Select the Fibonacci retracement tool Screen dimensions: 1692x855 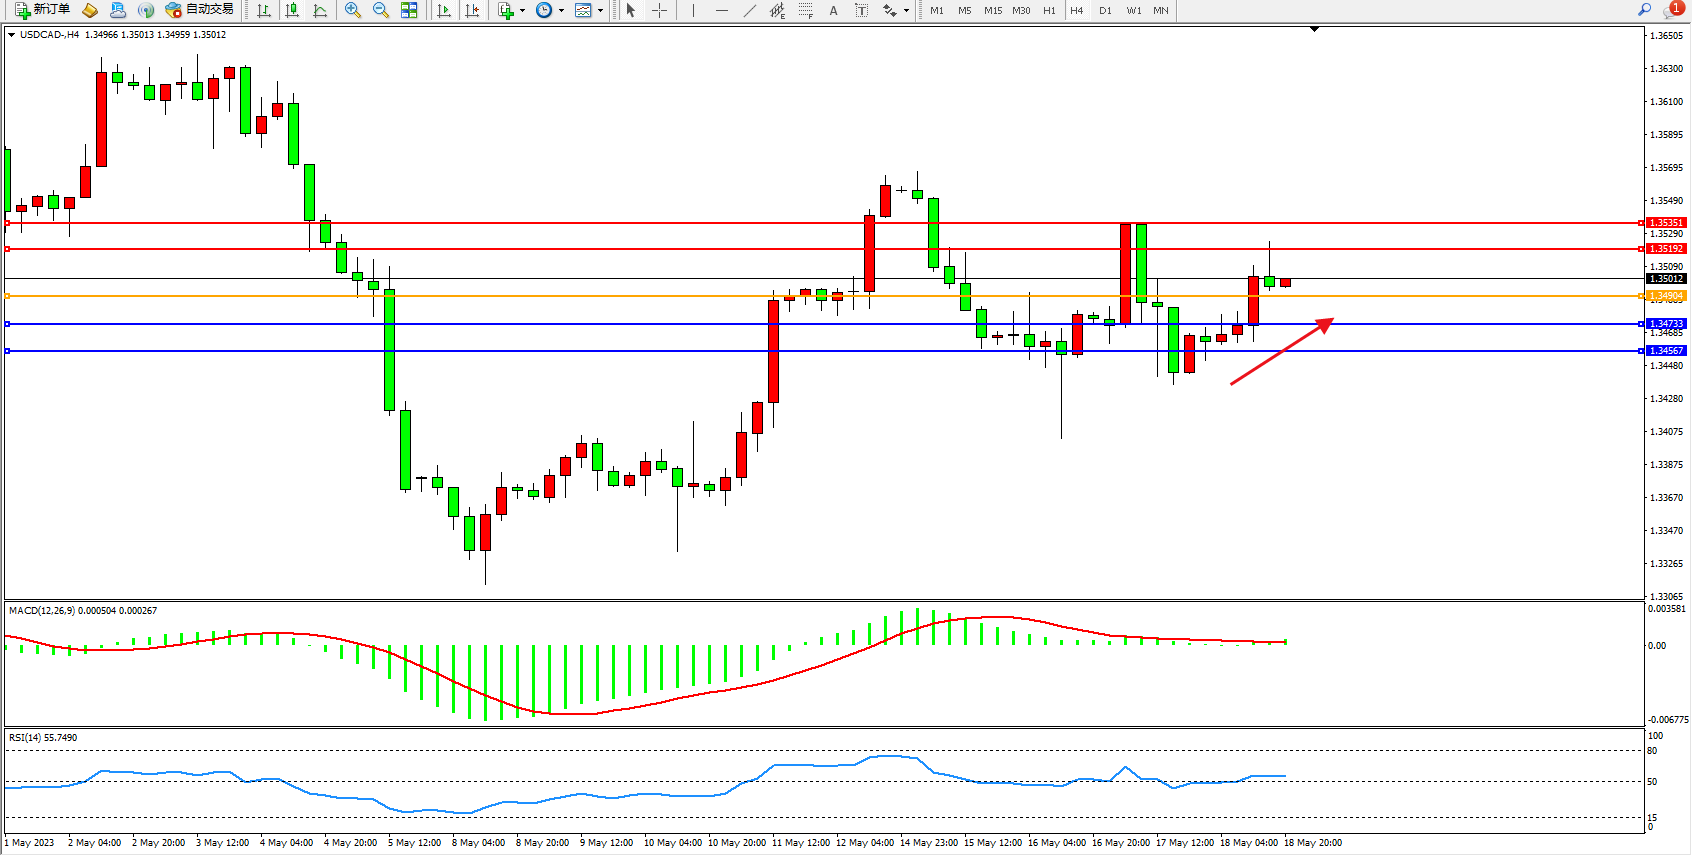[x=806, y=10]
